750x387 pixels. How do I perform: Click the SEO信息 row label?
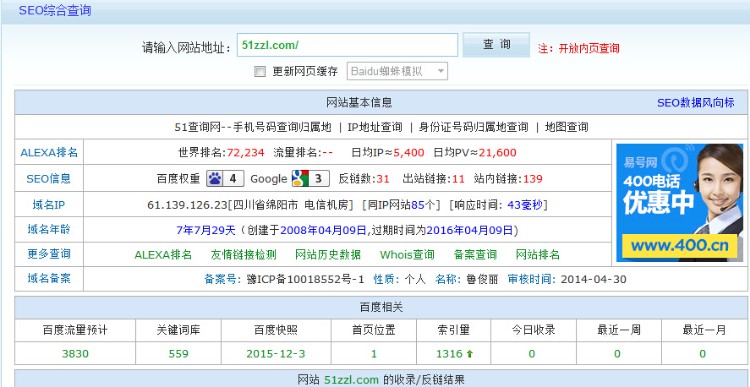pos(49,179)
